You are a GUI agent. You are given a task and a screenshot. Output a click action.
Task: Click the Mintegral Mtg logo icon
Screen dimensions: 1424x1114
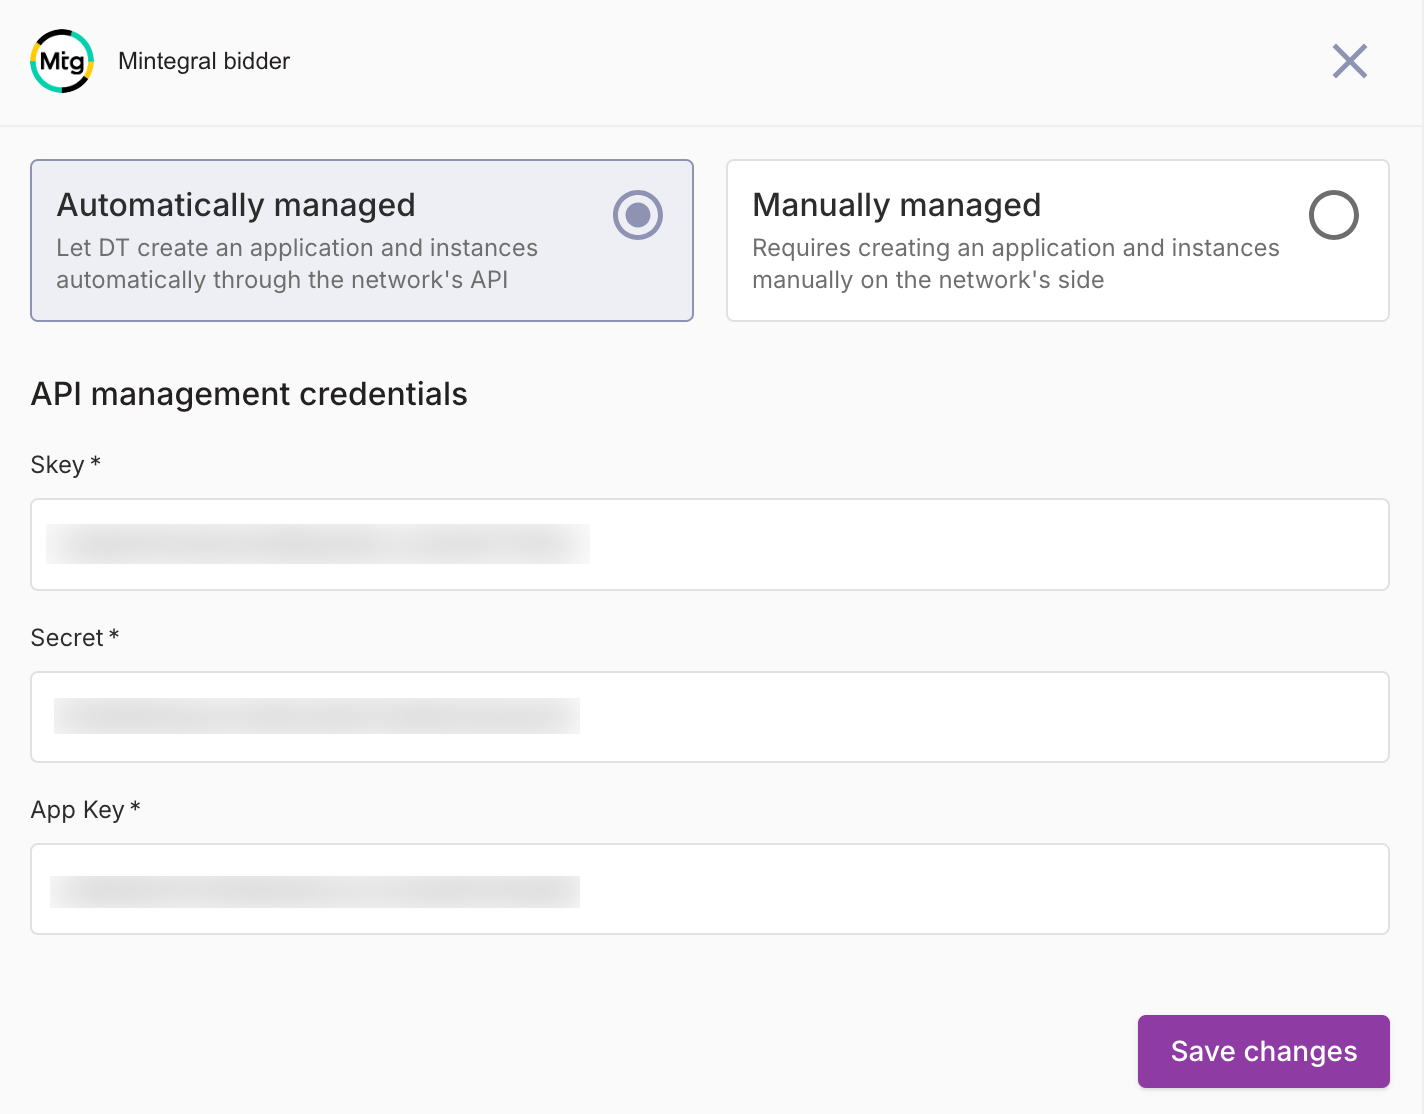pyautogui.click(x=62, y=61)
